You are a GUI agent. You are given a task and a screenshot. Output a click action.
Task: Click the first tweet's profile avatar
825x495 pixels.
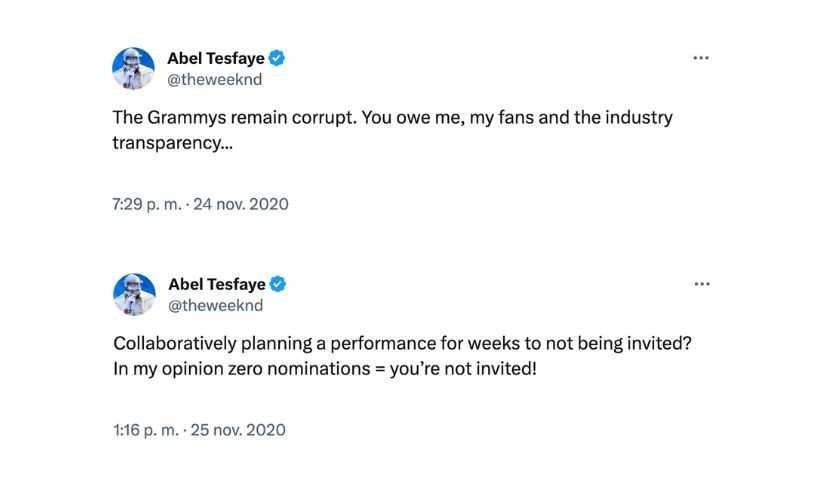pyautogui.click(x=133, y=69)
